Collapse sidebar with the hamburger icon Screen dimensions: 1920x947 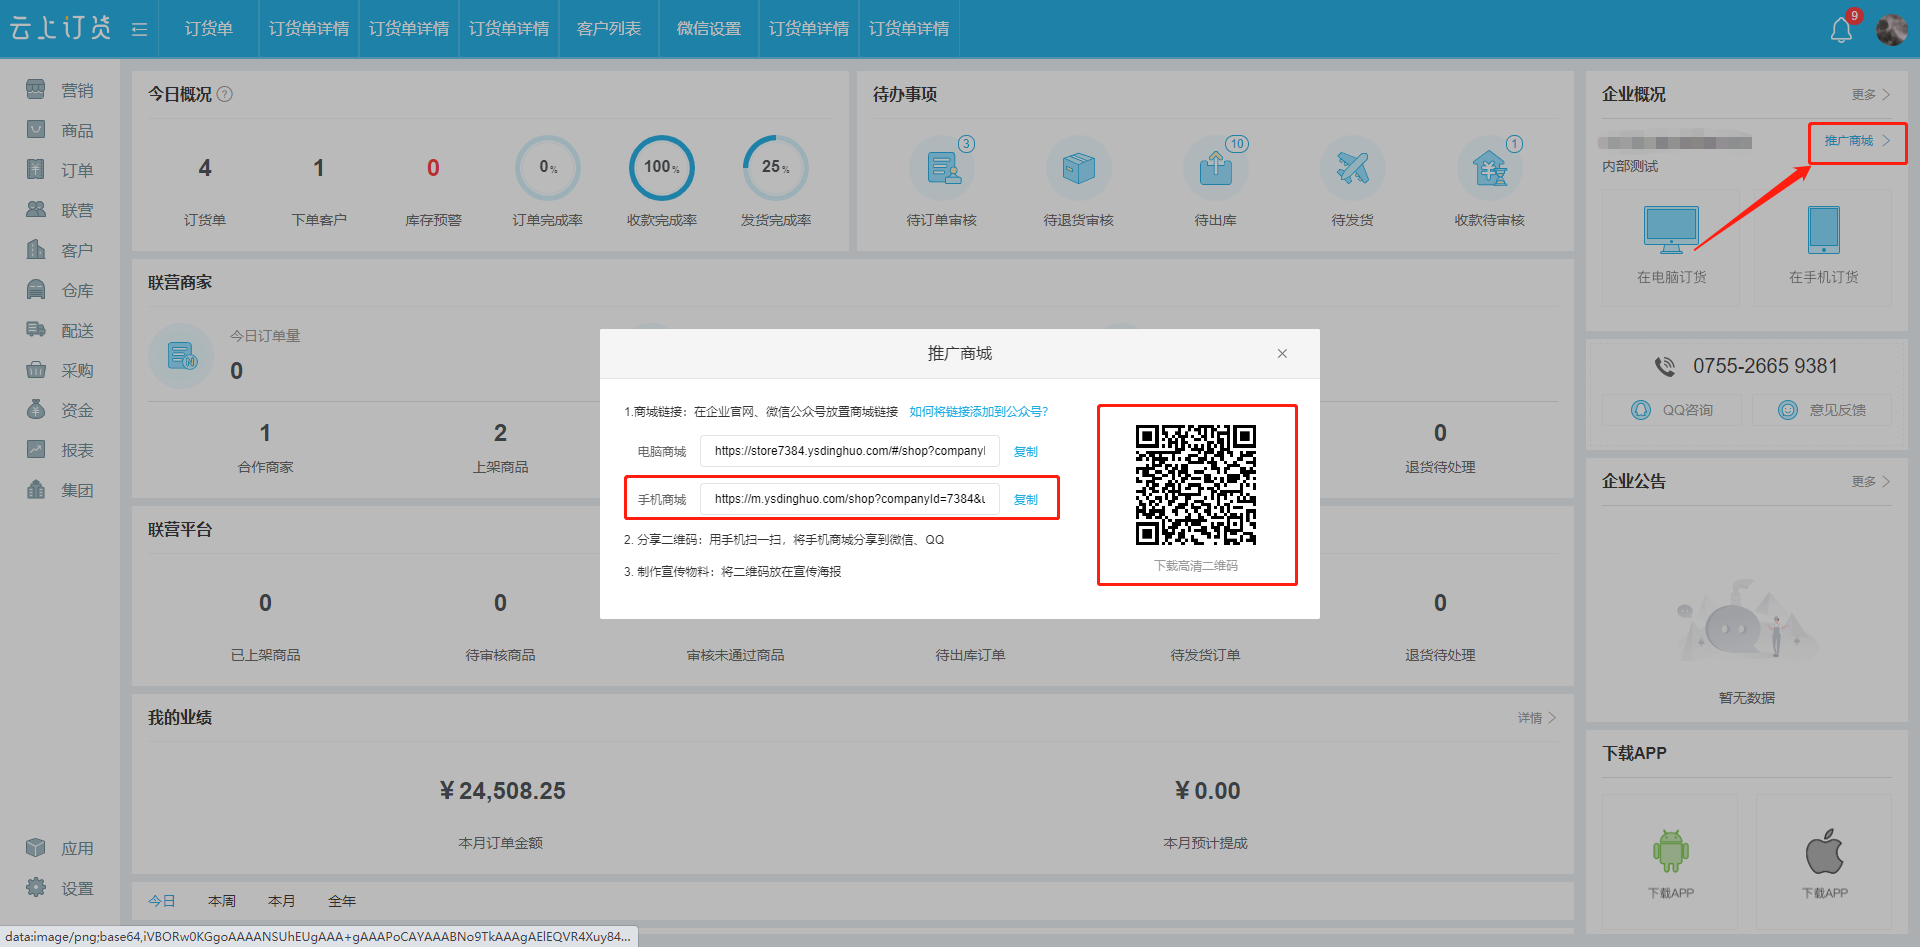click(139, 29)
